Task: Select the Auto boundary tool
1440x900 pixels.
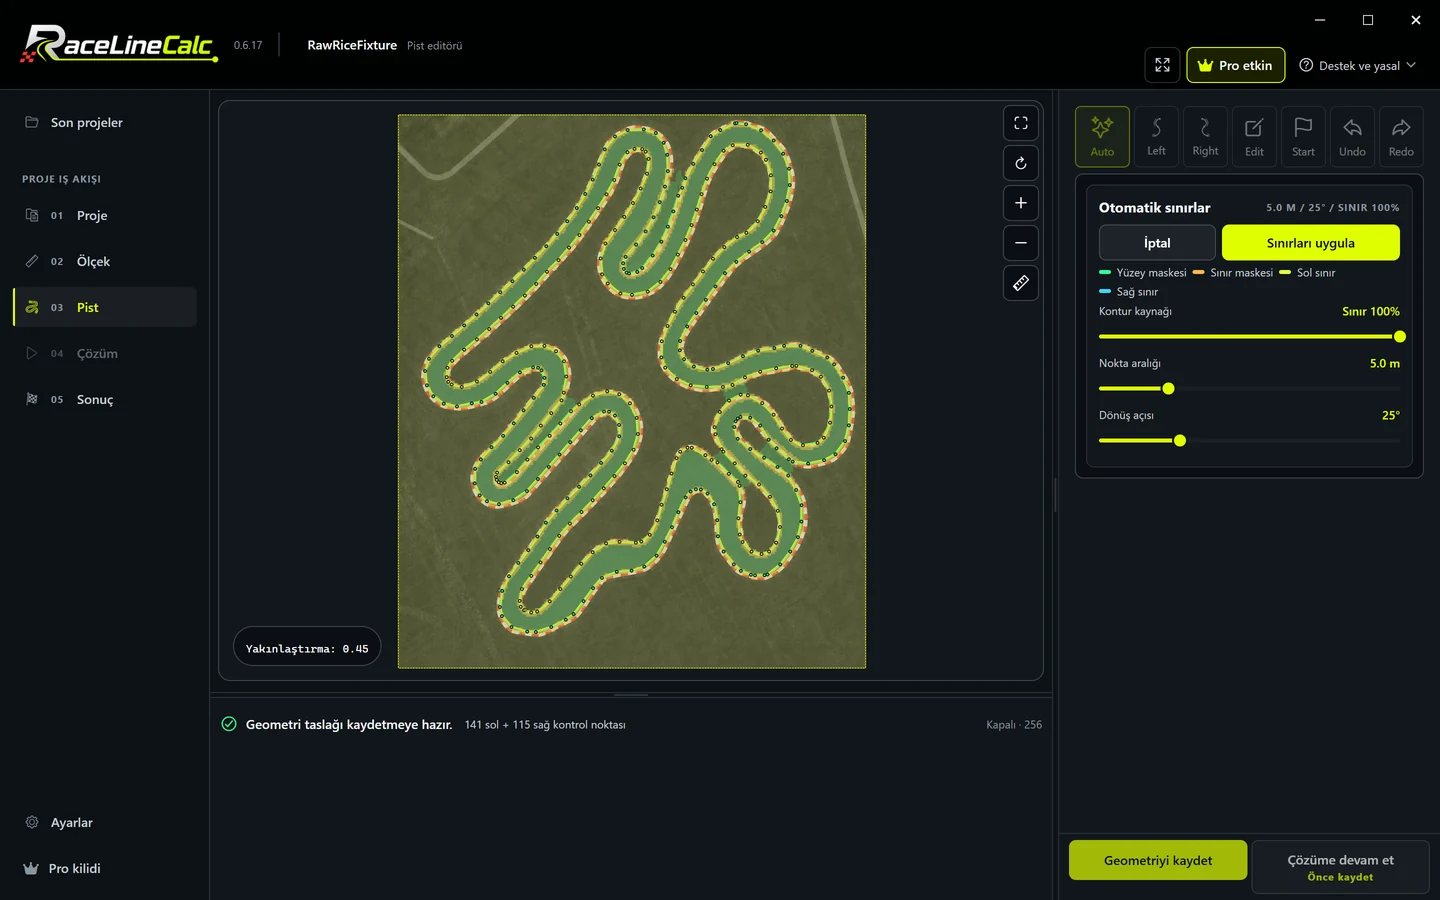Action: 1102,136
